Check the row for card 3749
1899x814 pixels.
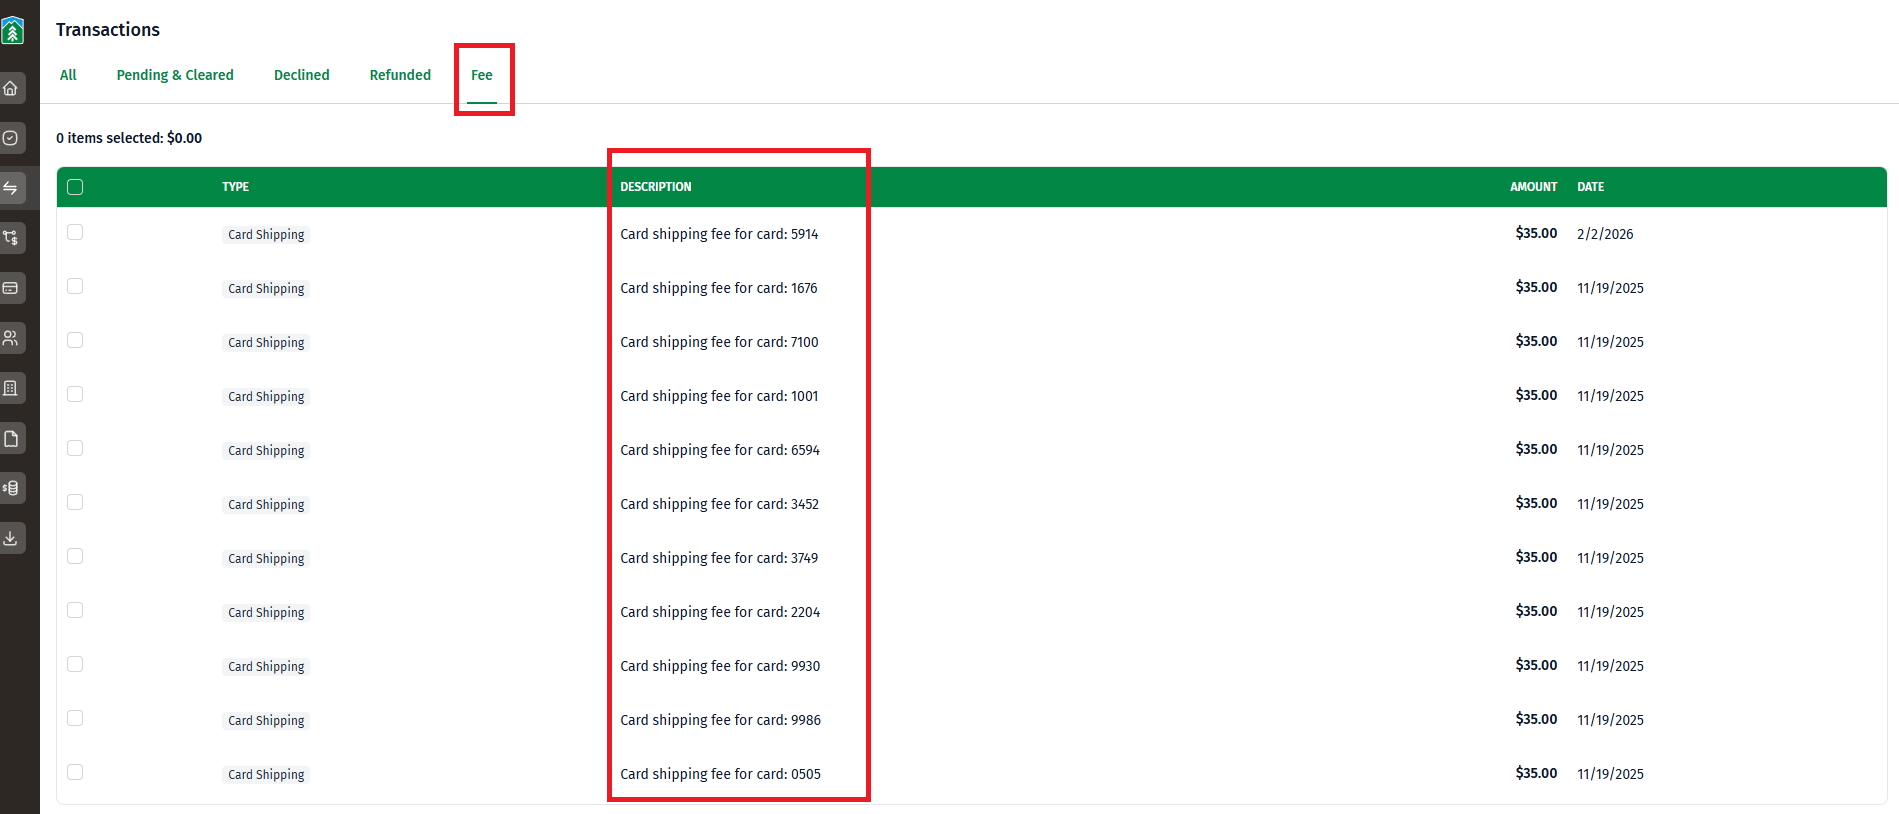click(75, 556)
